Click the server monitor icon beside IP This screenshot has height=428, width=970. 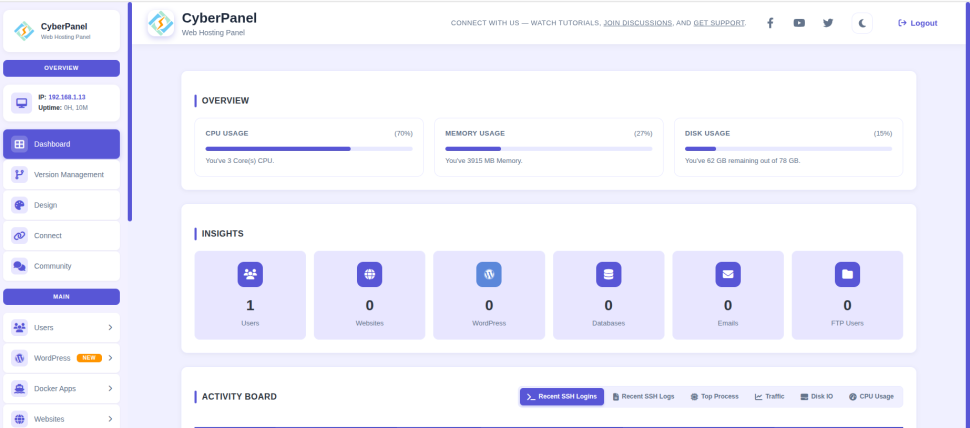(x=22, y=103)
